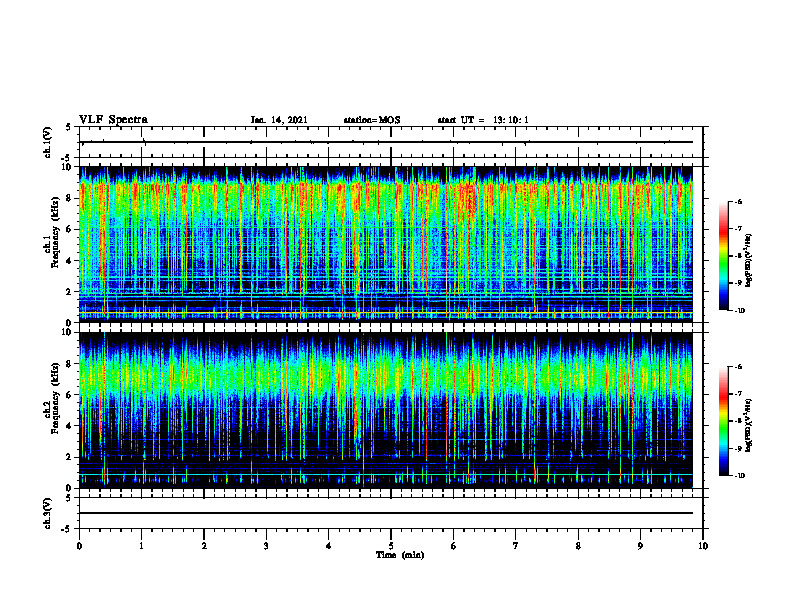792x612 pixels.
Task: Click the time axis tick label "6"
Action: click(454, 546)
